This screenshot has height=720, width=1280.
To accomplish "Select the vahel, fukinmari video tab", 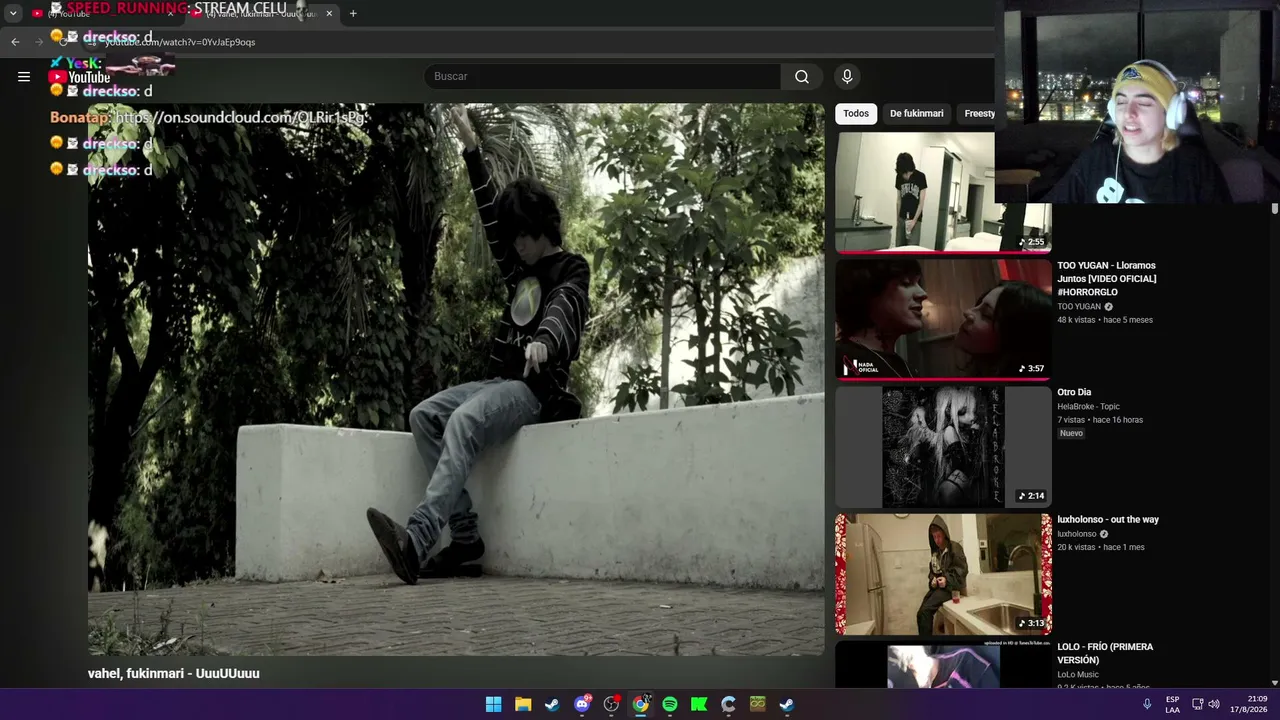I will [262, 14].
